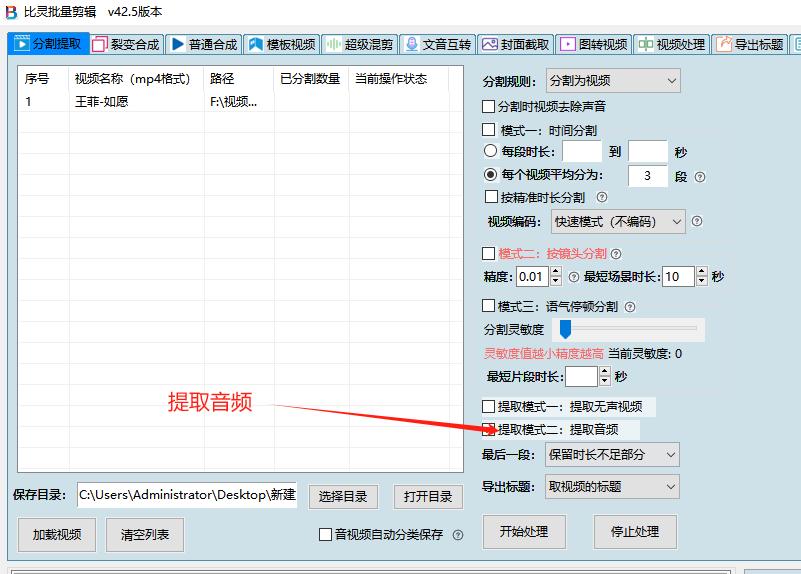Click help icon next to 视频编码 dropdown
The image size is (801, 574).
point(697,221)
